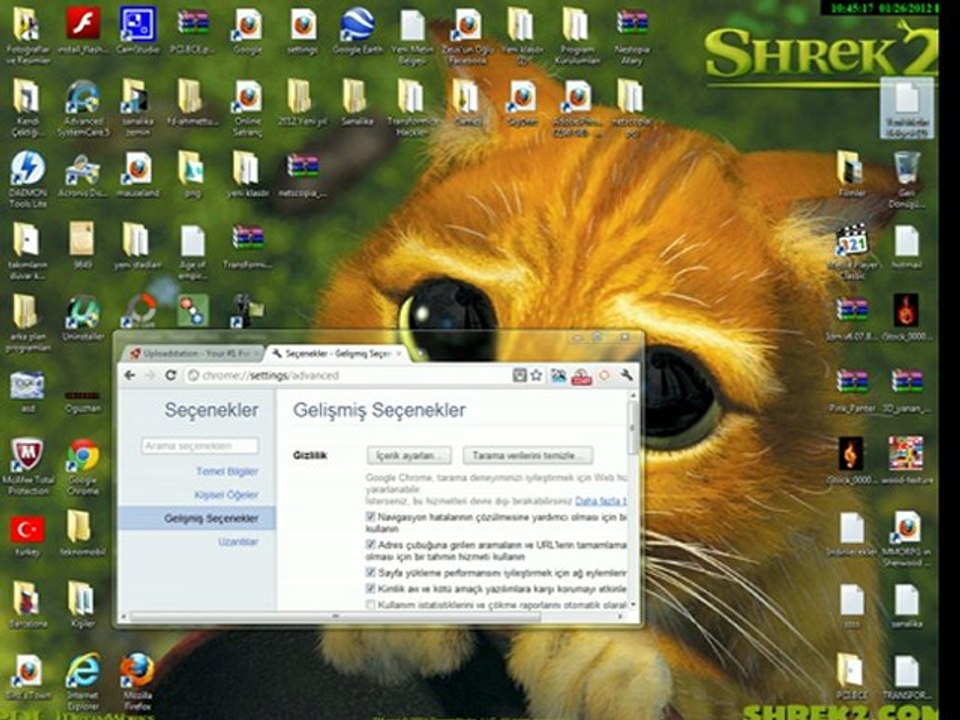Open the Uninstaller desktop shortcut
The height and width of the screenshot is (720, 960).
coord(83,318)
